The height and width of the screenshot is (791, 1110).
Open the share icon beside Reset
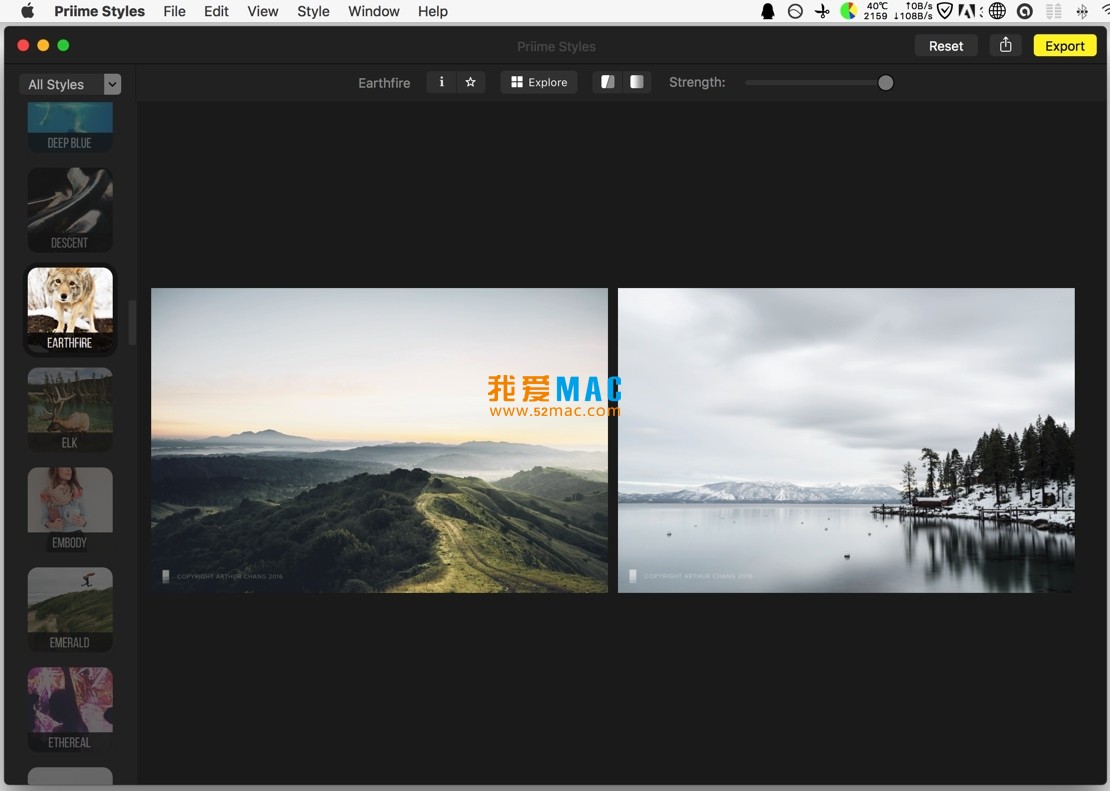pos(1005,46)
